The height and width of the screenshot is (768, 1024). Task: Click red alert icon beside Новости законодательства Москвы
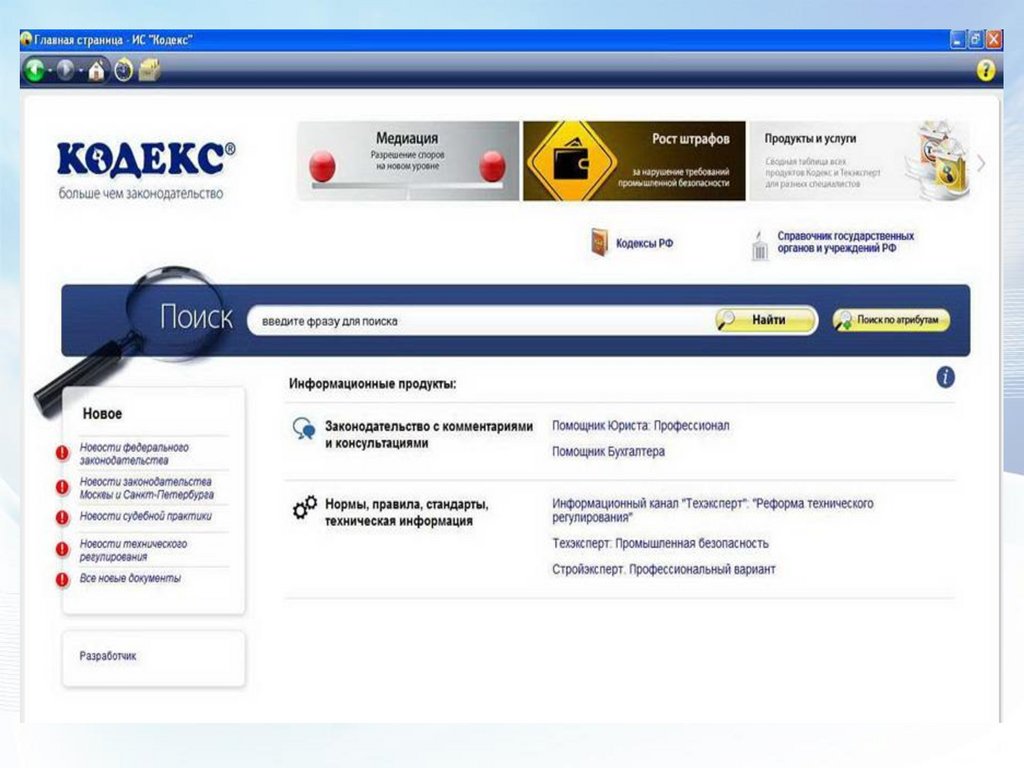(62, 487)
